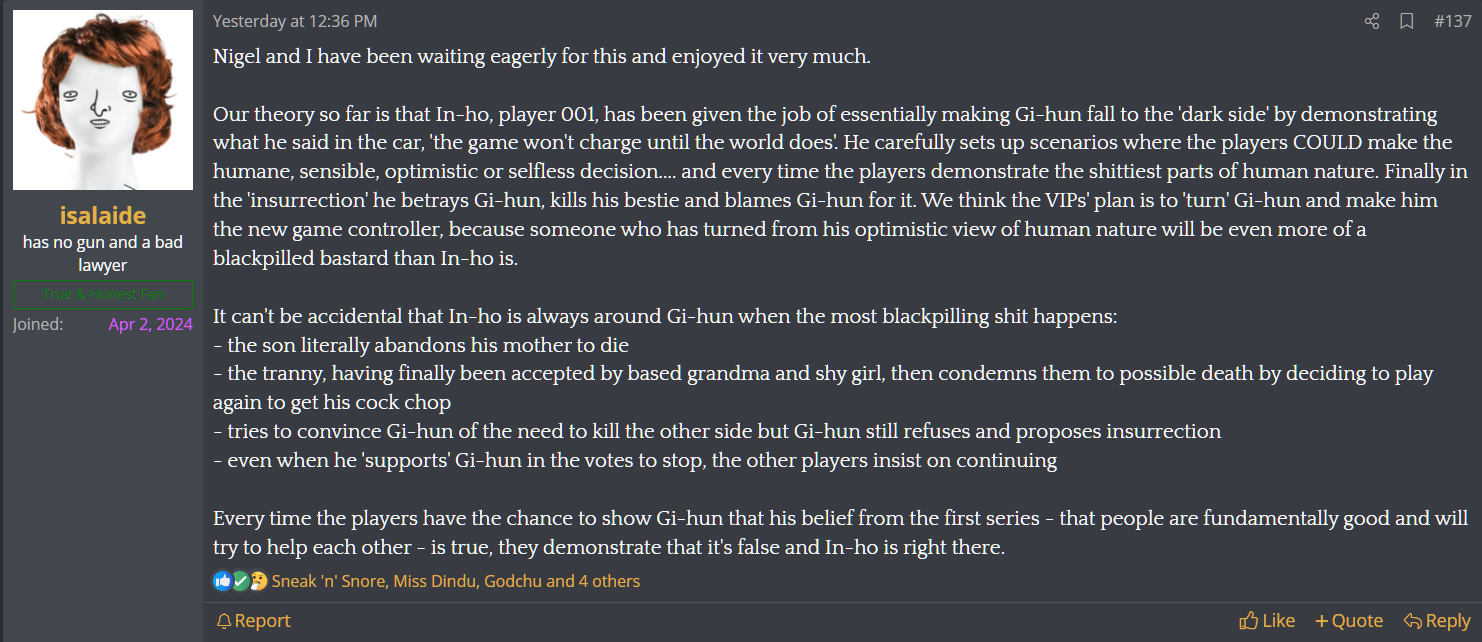Click the 'Yesterday at 12:36 PM' timestamp
Viewport: 1482px width, 642px height.
(x=295, y=21)
